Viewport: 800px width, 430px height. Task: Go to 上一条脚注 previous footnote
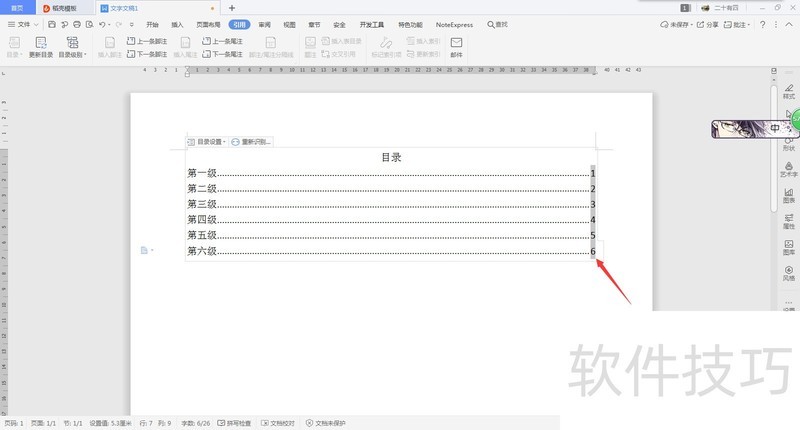(147, 41)
